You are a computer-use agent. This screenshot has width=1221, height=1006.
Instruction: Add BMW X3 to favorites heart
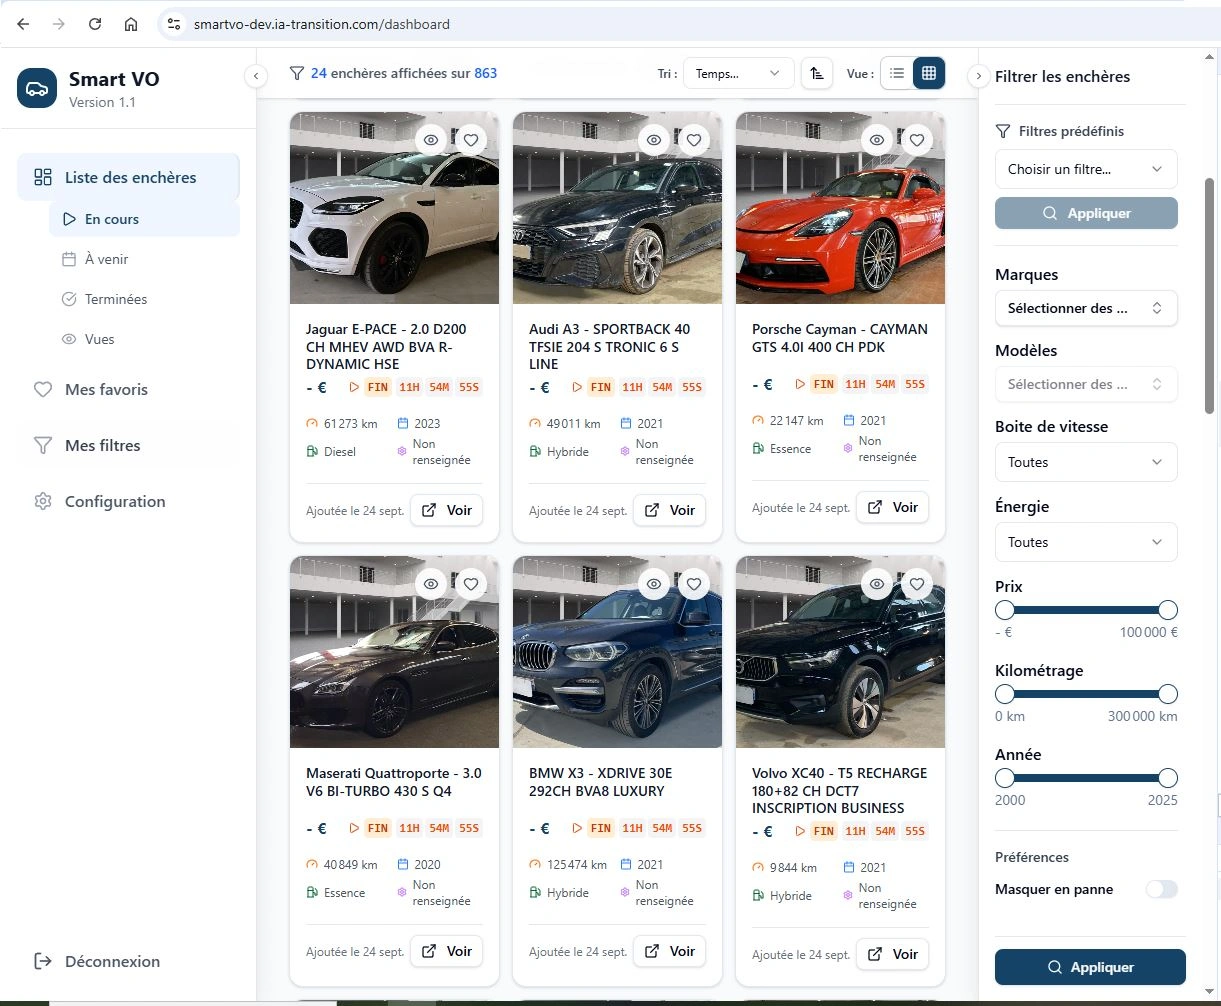(x=694, y=585)
